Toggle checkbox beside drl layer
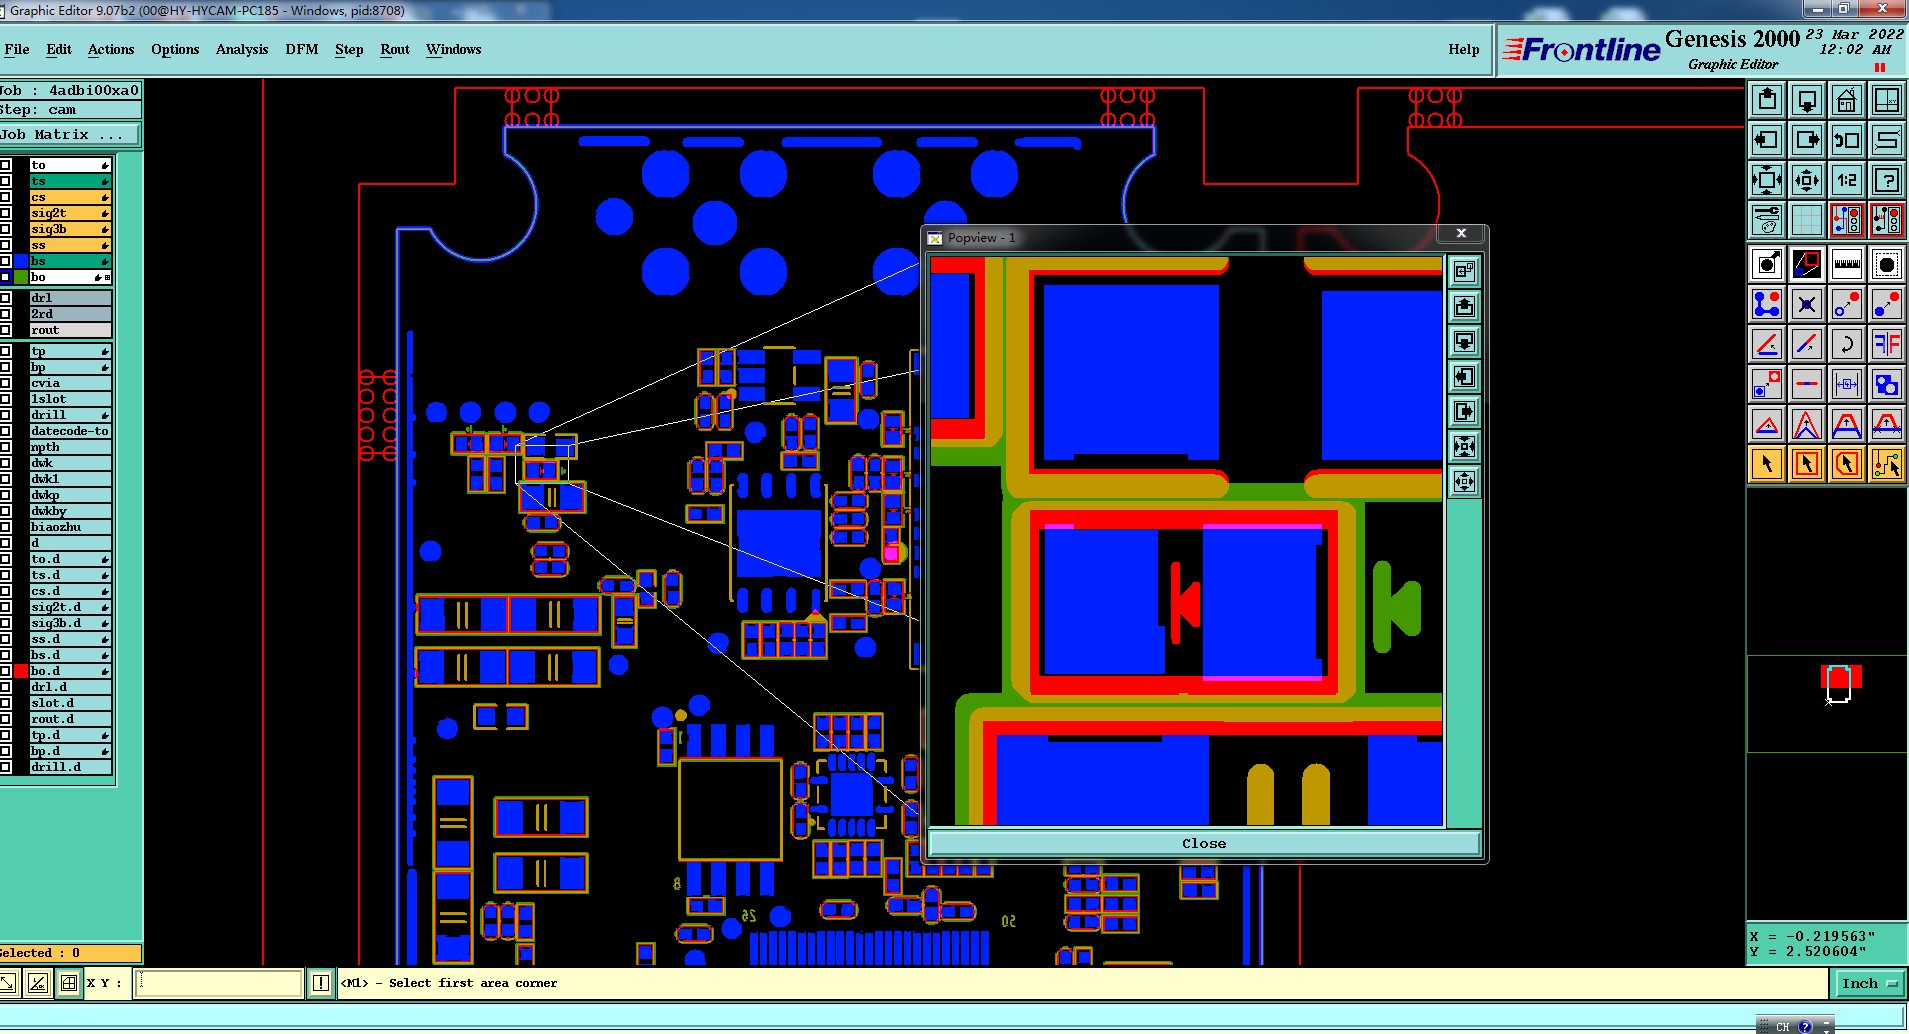 [x=6, y=298]
